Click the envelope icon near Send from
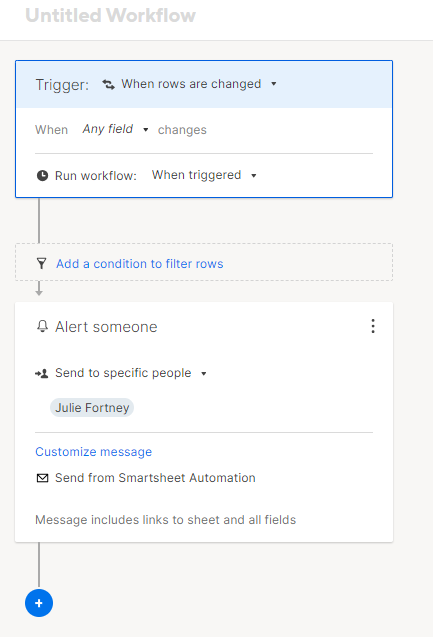Screen dimensions: 433x637 point(42,478)
